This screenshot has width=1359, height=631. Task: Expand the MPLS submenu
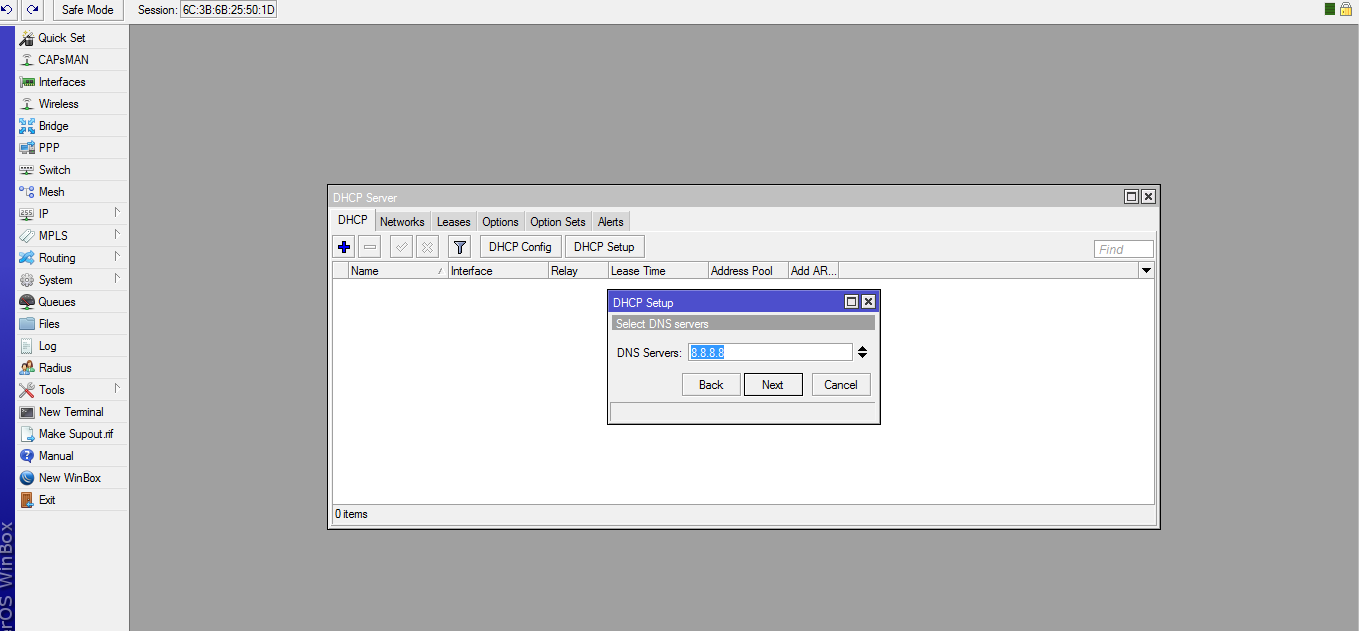pos(72,236)
